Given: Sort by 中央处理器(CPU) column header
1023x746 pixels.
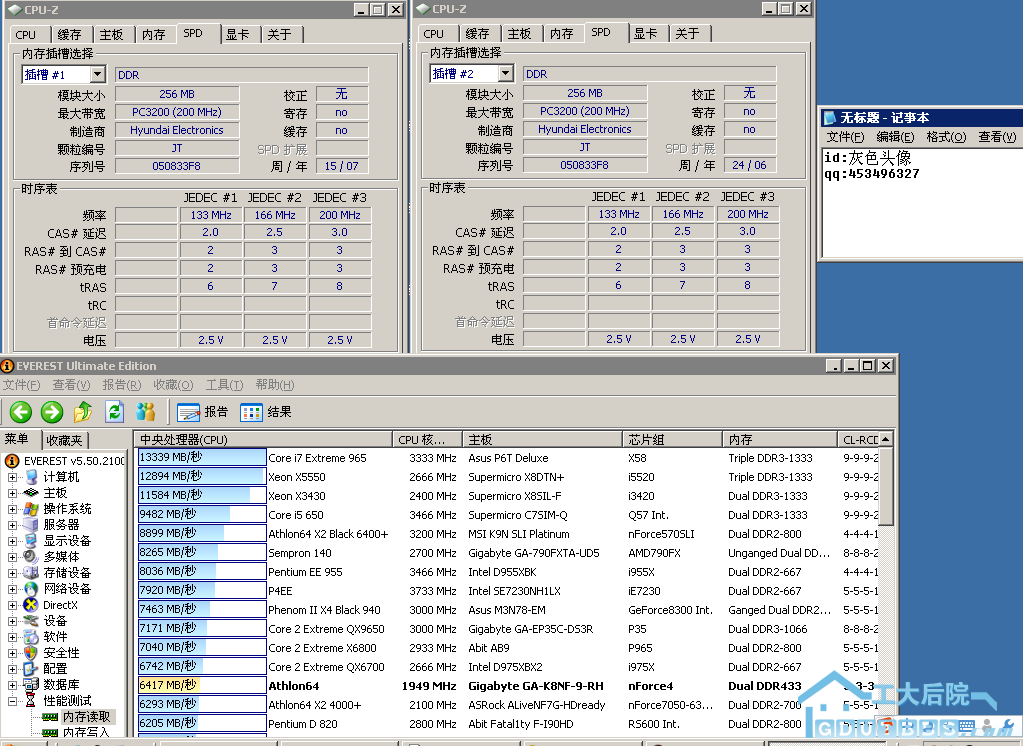Looking at the screenshot, I should (263, 440).
